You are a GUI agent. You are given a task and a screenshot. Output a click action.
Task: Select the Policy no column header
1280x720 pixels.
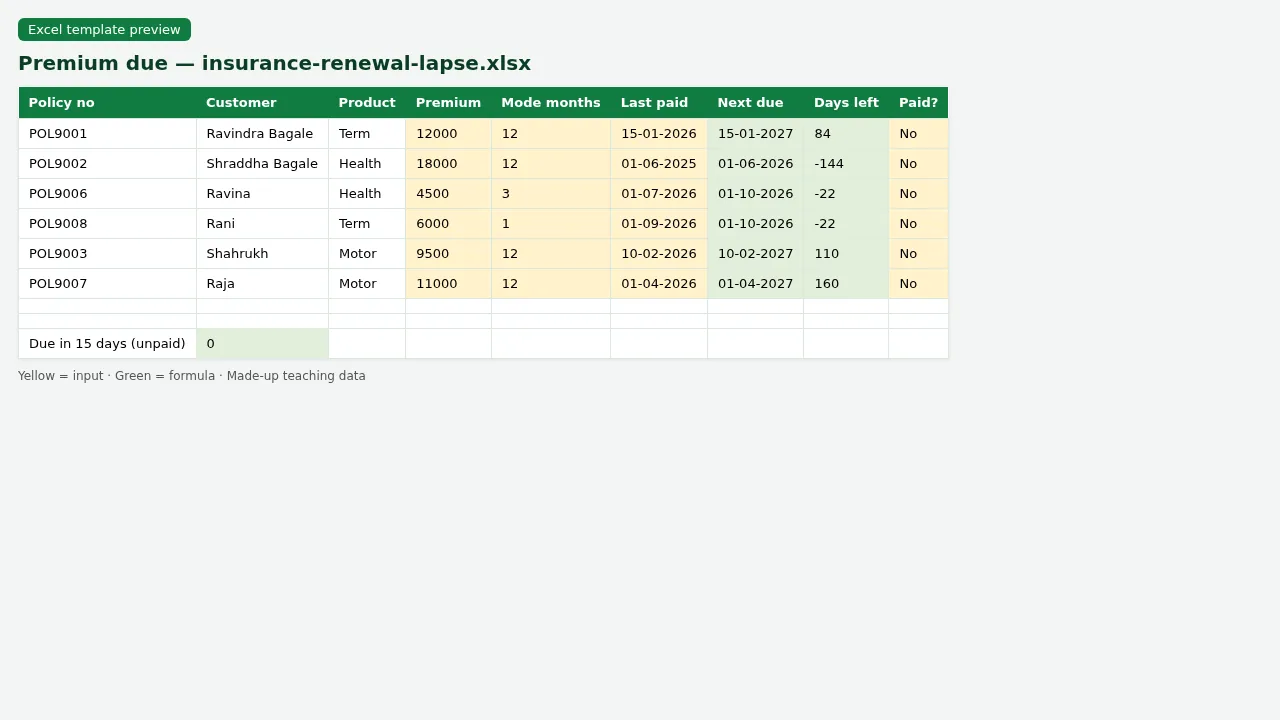(107, 103)
